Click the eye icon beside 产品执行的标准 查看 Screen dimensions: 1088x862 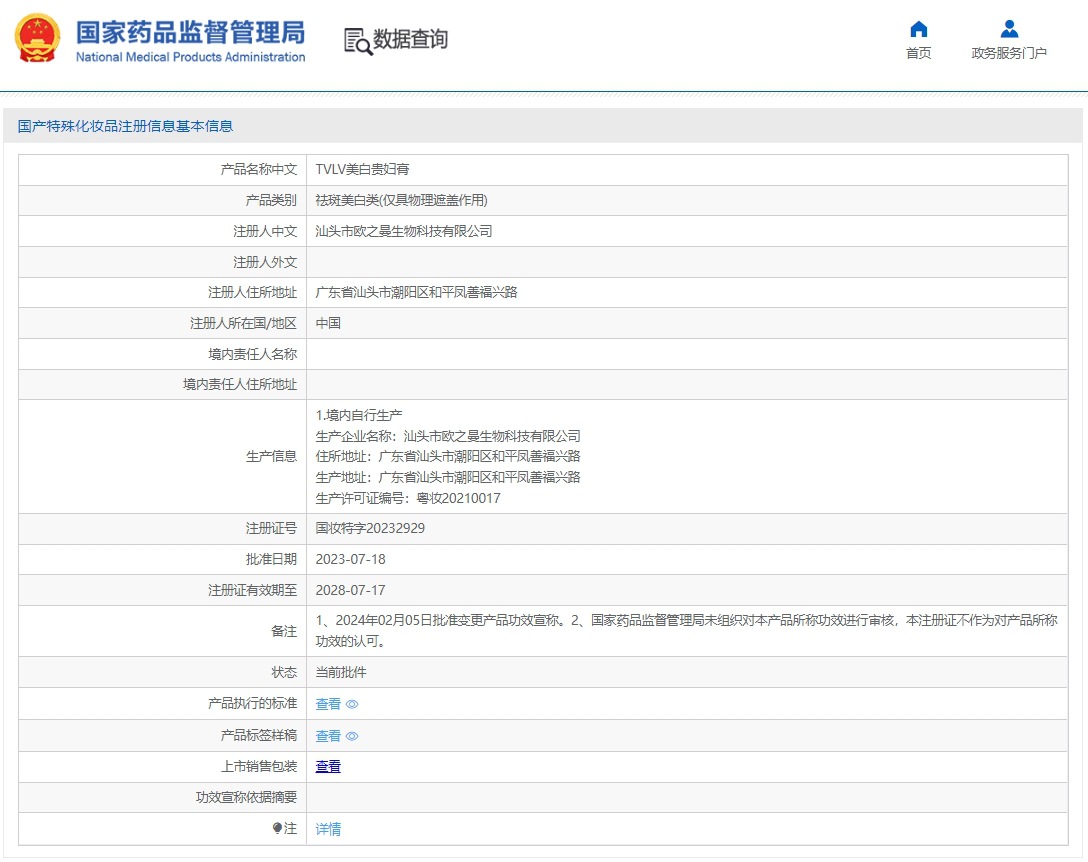coord(352,704)
